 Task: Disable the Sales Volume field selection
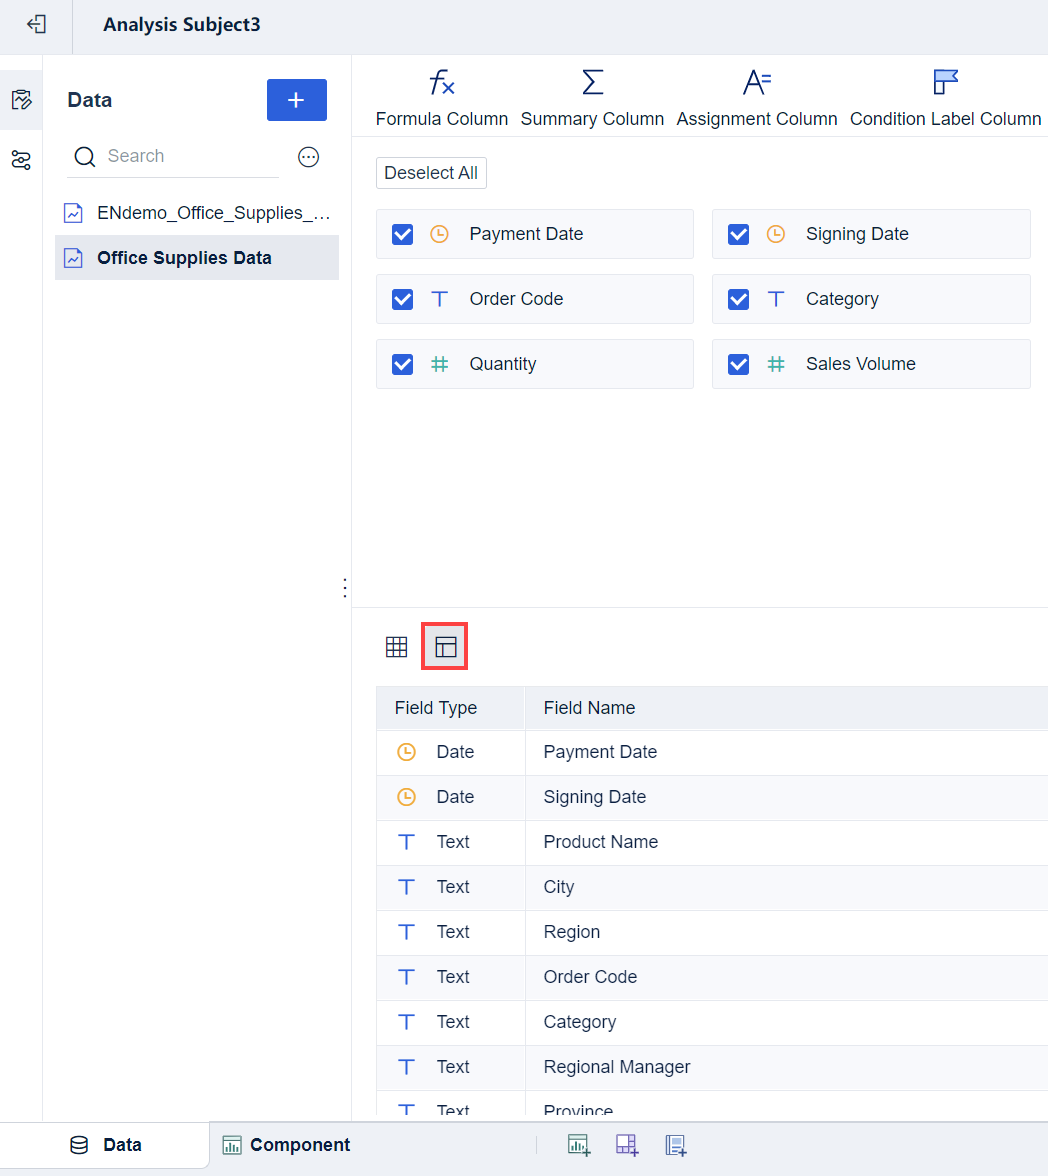(738, 363)
